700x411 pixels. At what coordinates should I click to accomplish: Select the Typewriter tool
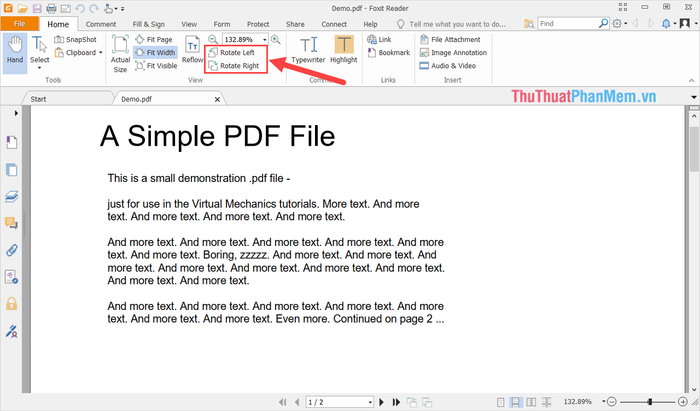308,50
